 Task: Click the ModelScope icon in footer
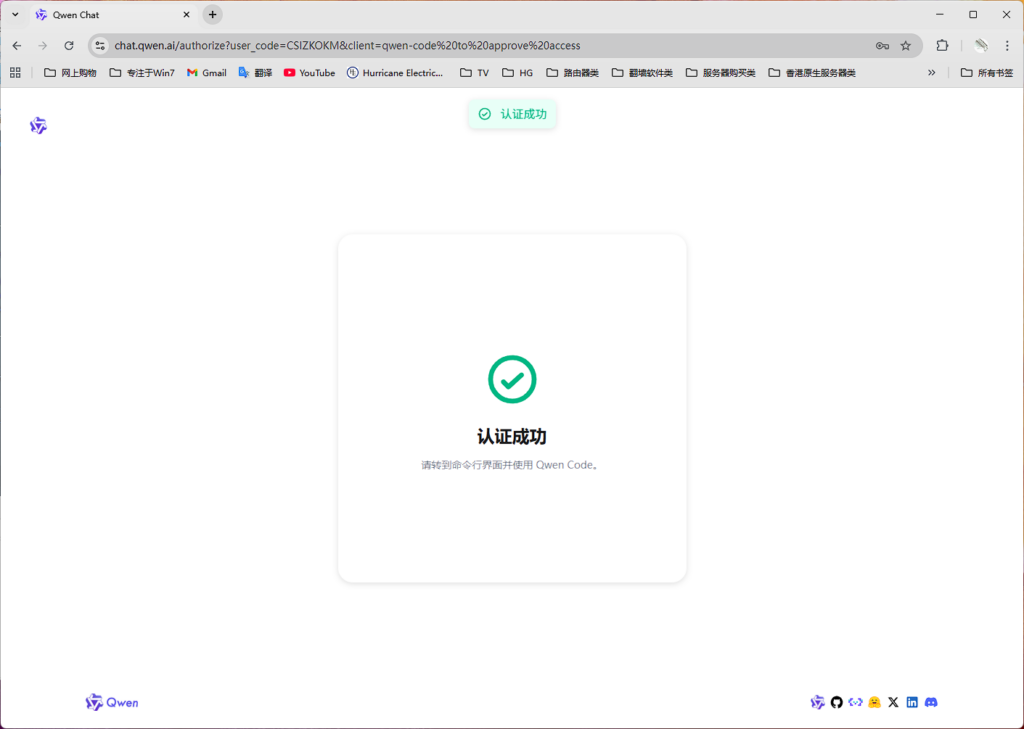(x=855, y=702)
